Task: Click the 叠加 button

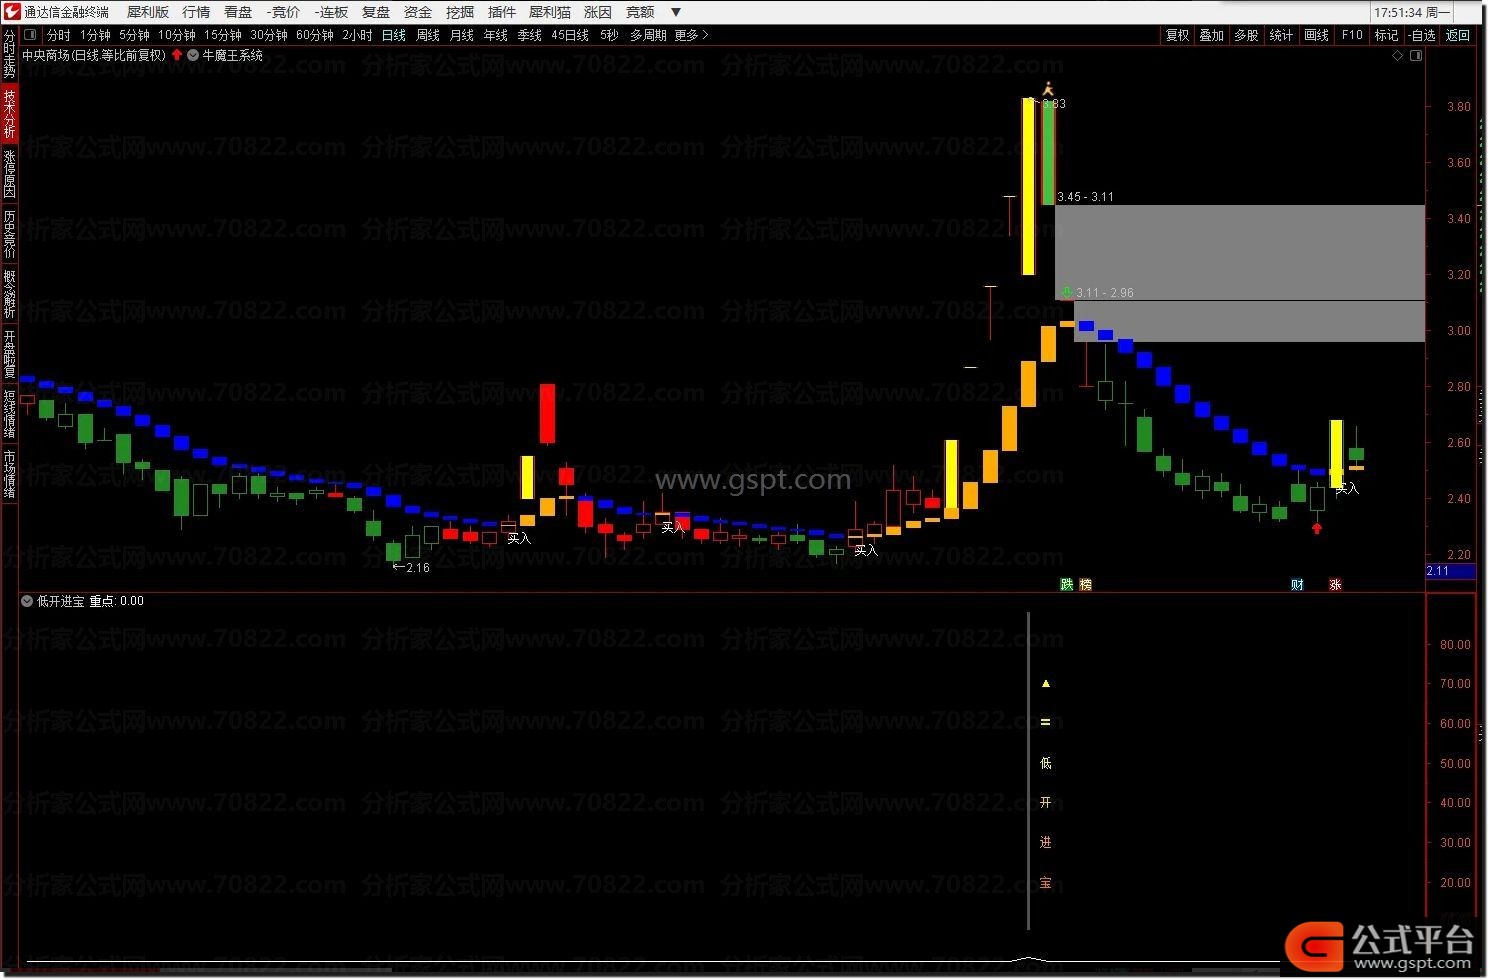Action: tap(1212, 35)
